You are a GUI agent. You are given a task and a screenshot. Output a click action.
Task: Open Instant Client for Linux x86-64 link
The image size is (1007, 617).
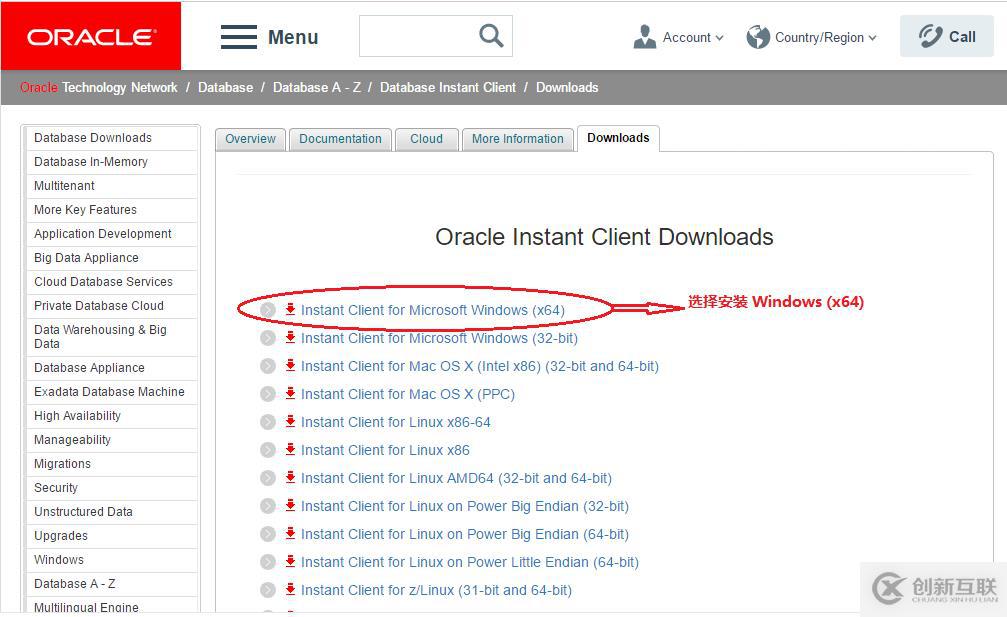[x=396, y=422]
